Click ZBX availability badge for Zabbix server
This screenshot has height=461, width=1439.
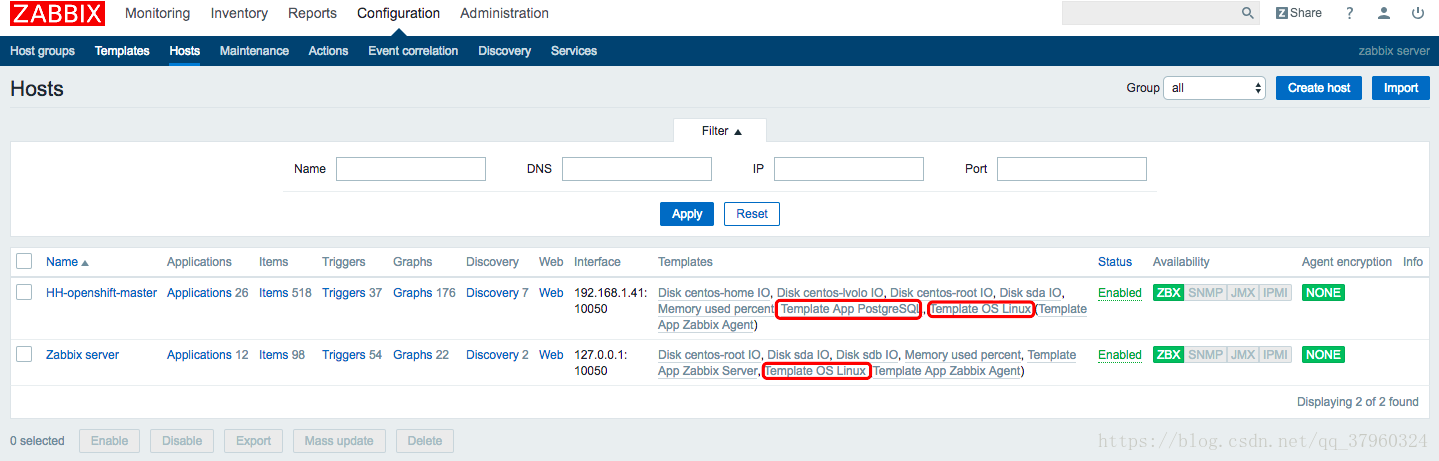(x=1167, y=355)
